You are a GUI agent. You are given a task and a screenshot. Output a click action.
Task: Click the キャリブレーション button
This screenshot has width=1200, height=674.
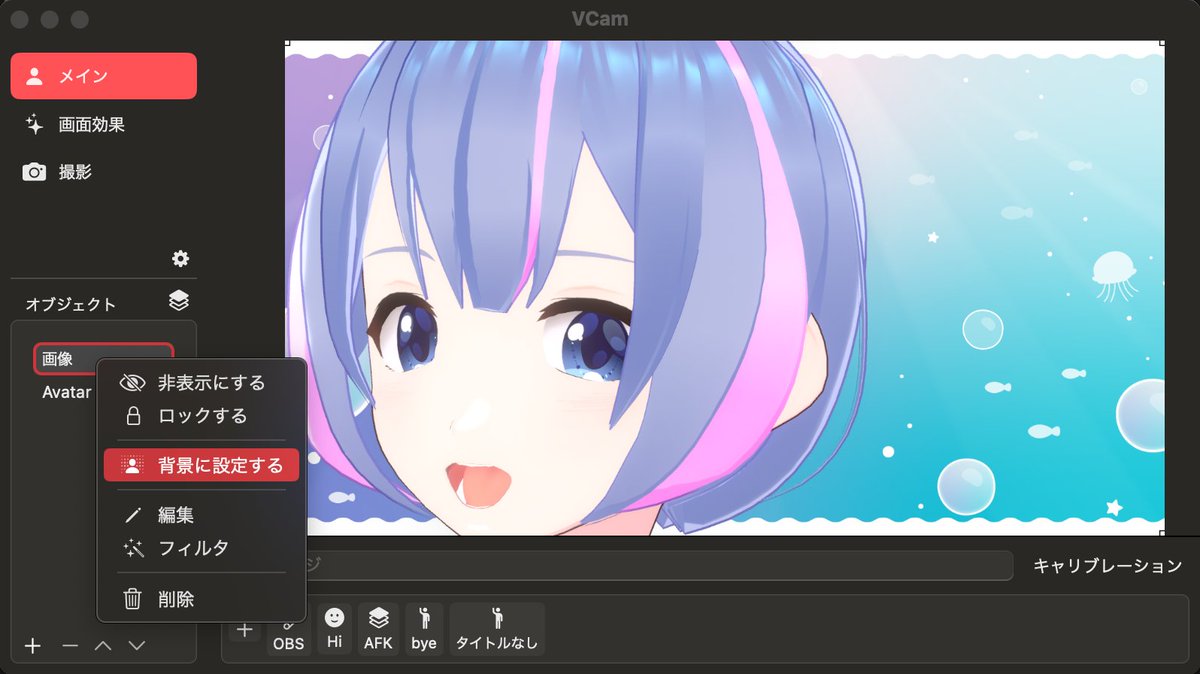1107,566
